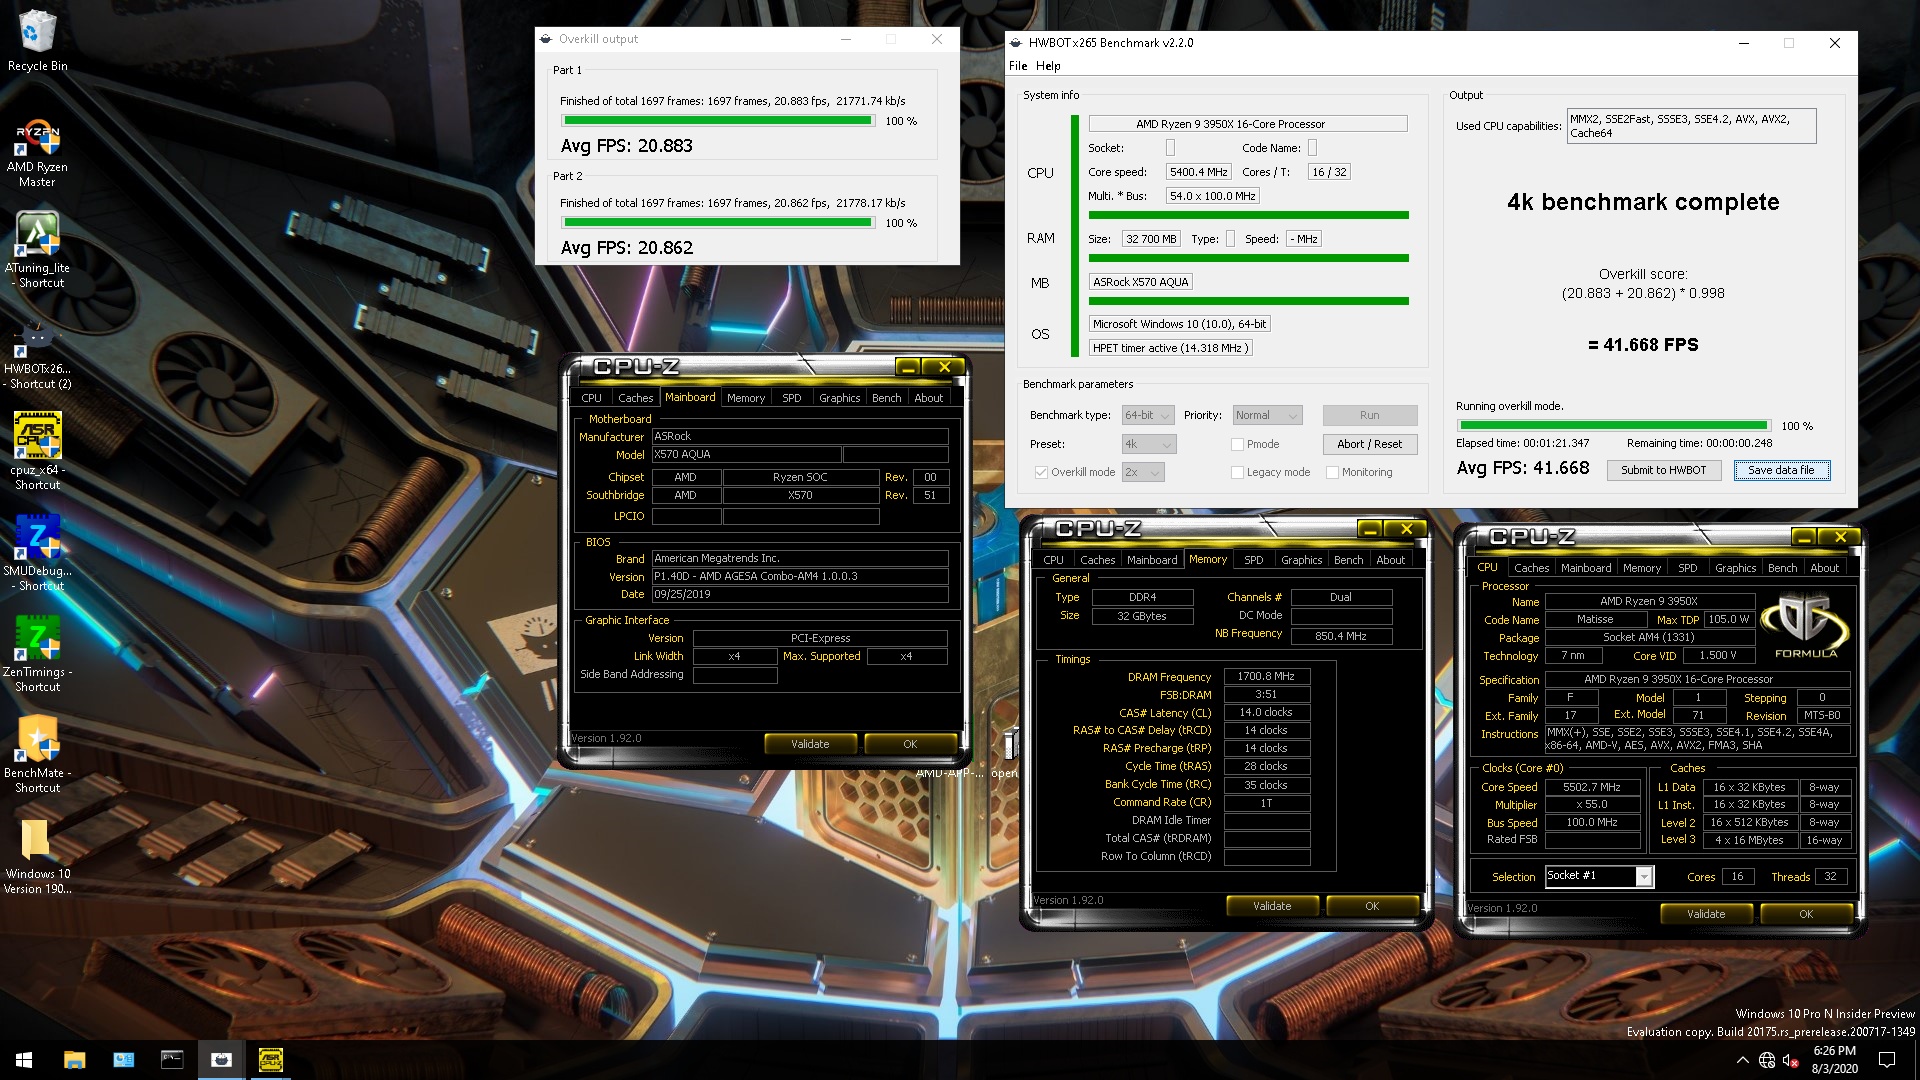The height and width of the screenshot is (1080, 1920).
Task: Open Graphics tab in Memory CPU-Z window
Action: [x=1301, y=560]
